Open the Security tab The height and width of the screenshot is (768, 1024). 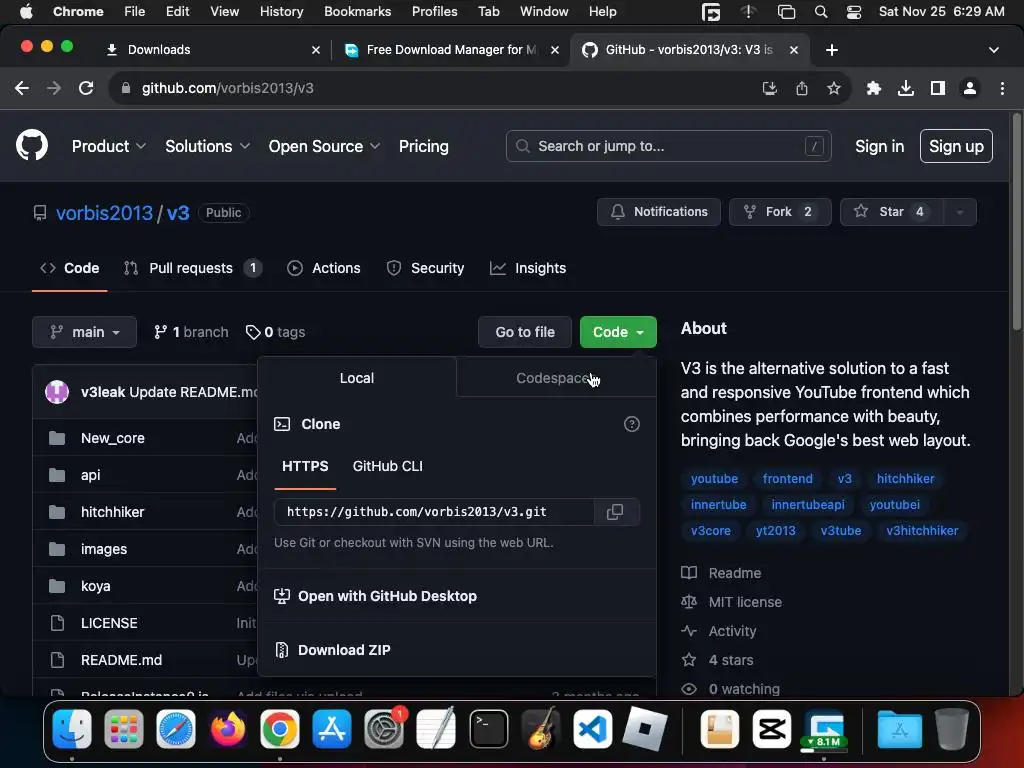(425, 268)
